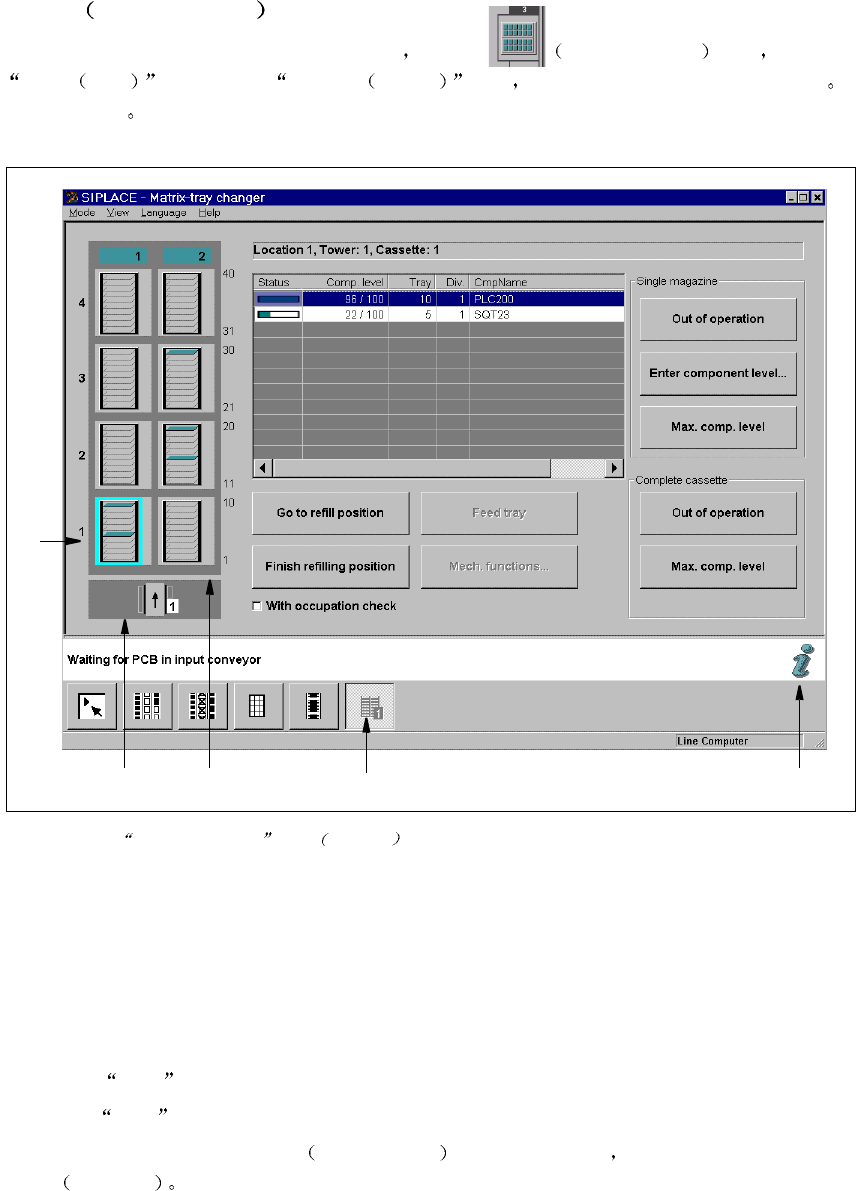Click the Status column header
This screenshot has width=856, height=1191.
(x=278, y=282)
